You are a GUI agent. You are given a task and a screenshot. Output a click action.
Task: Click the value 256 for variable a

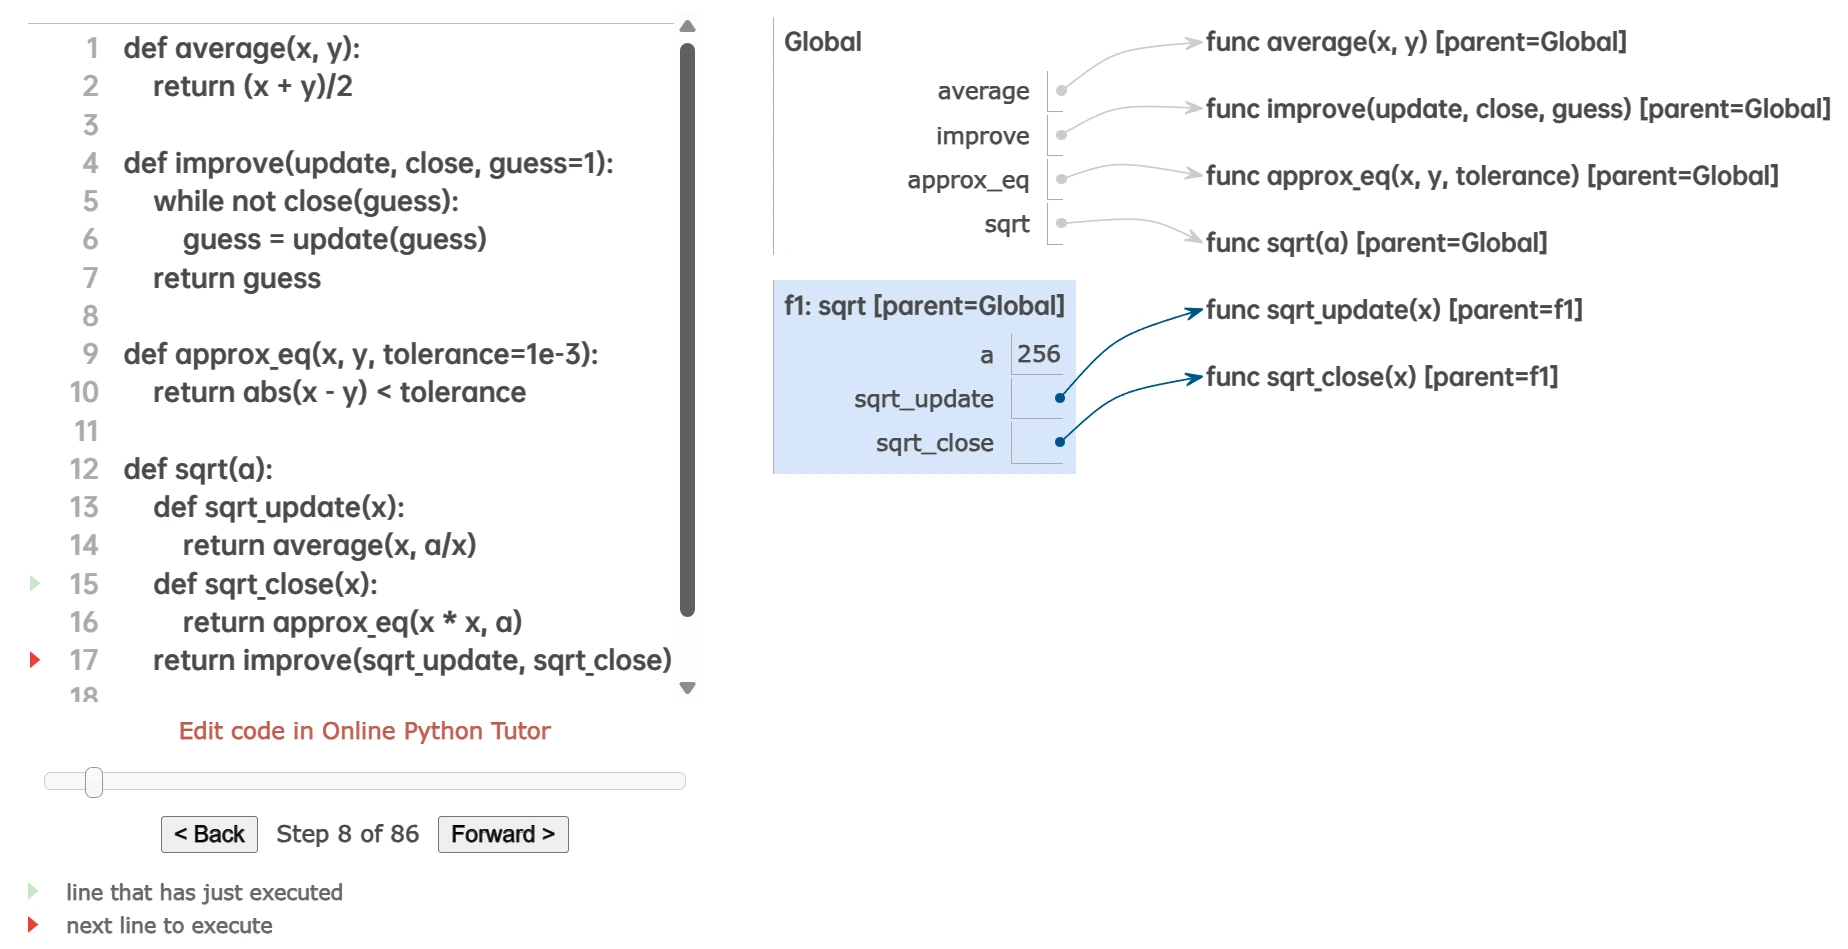(x=1038, y=354)
